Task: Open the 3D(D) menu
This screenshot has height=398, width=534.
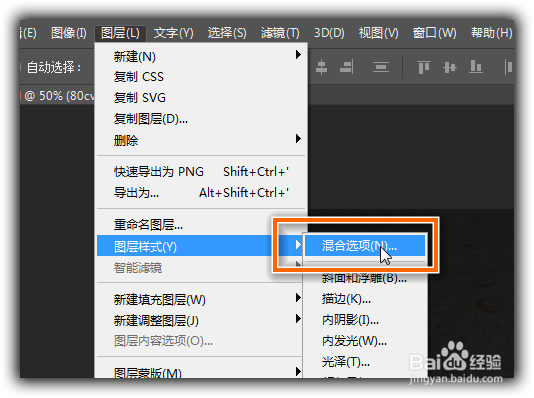Action: coord(329,33)
